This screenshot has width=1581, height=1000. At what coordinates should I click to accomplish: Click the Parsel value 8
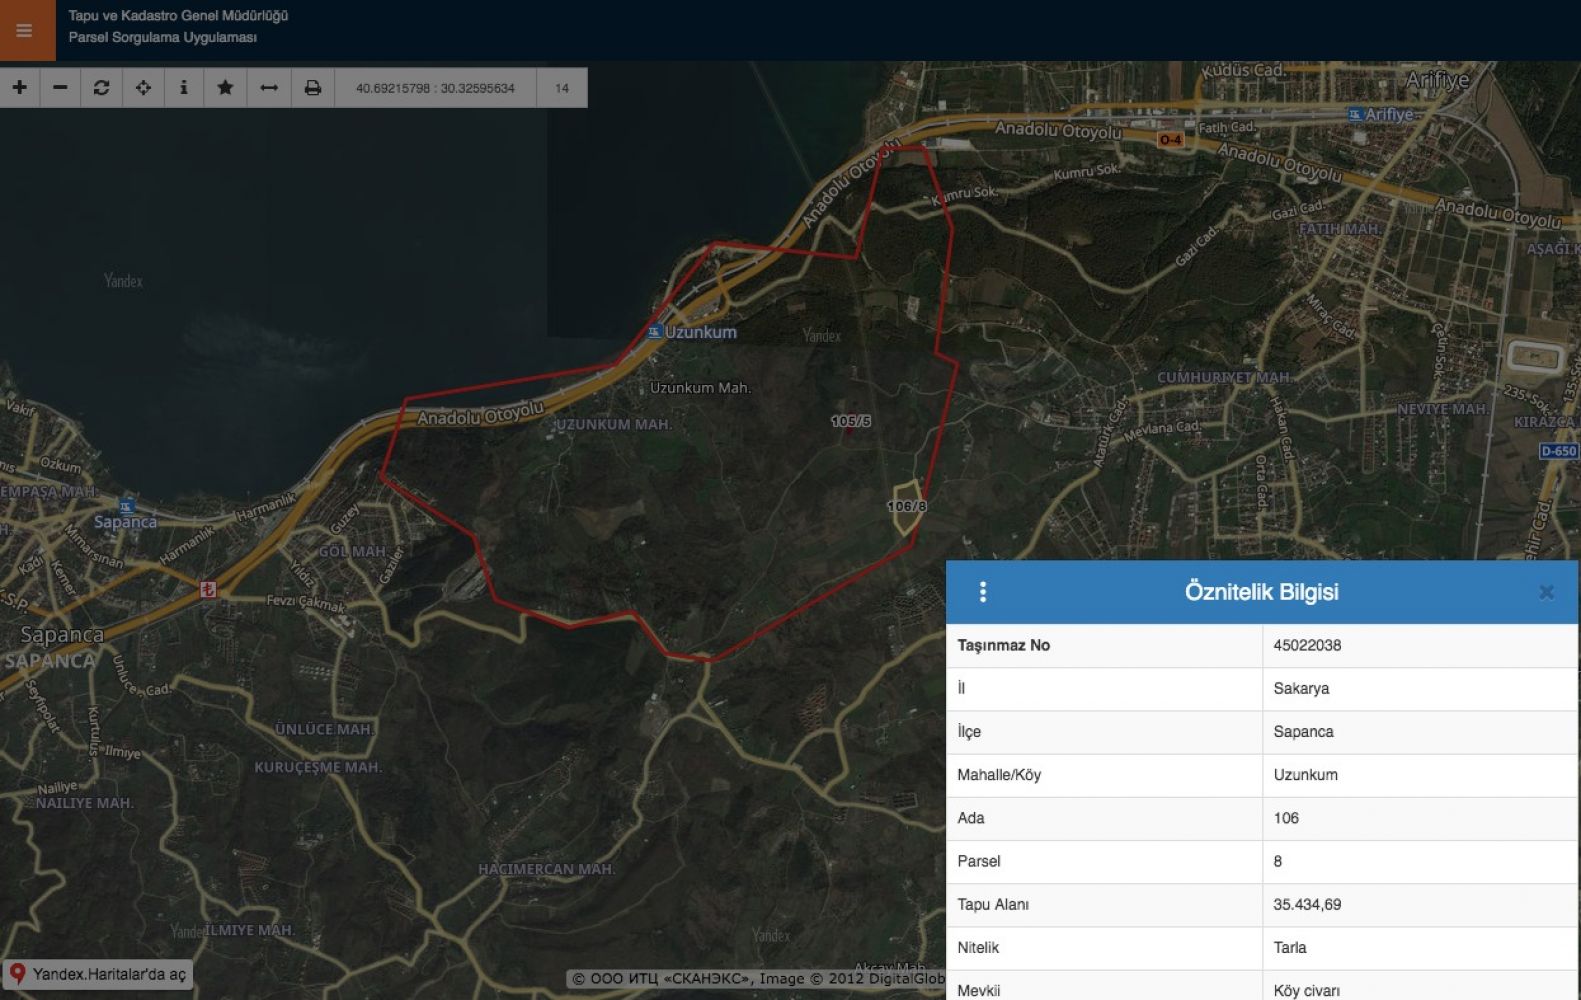(1278, 860)
